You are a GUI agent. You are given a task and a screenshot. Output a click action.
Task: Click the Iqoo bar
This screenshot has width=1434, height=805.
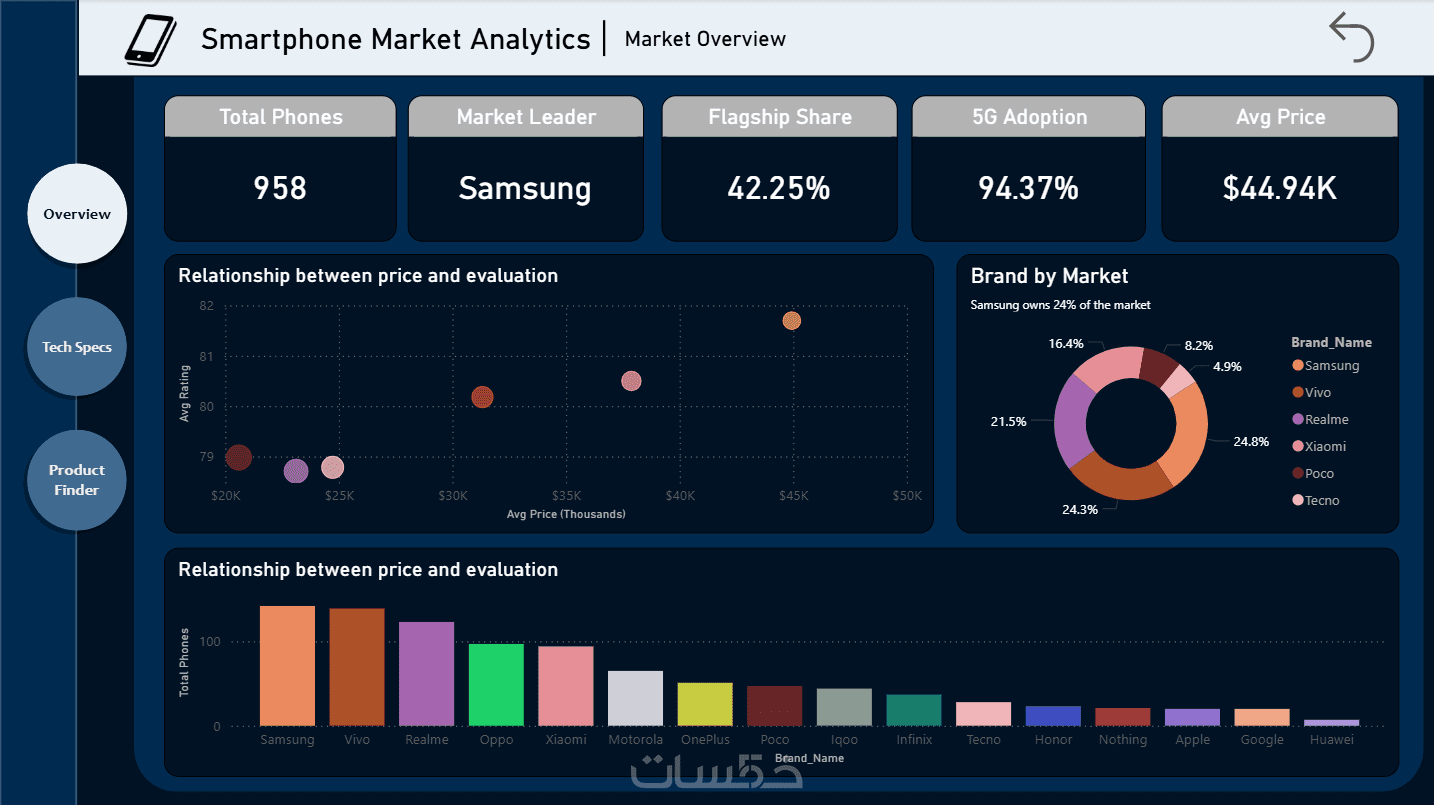[x=844, y=707]
